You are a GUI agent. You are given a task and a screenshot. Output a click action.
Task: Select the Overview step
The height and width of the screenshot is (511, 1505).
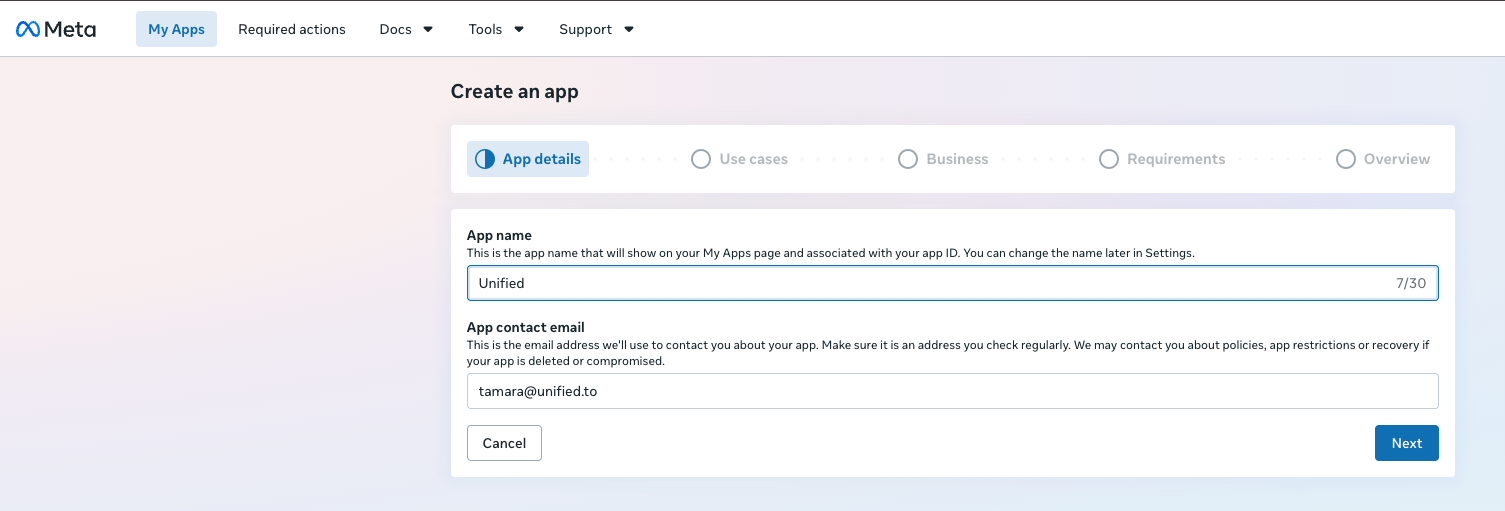pos(1383,159)
